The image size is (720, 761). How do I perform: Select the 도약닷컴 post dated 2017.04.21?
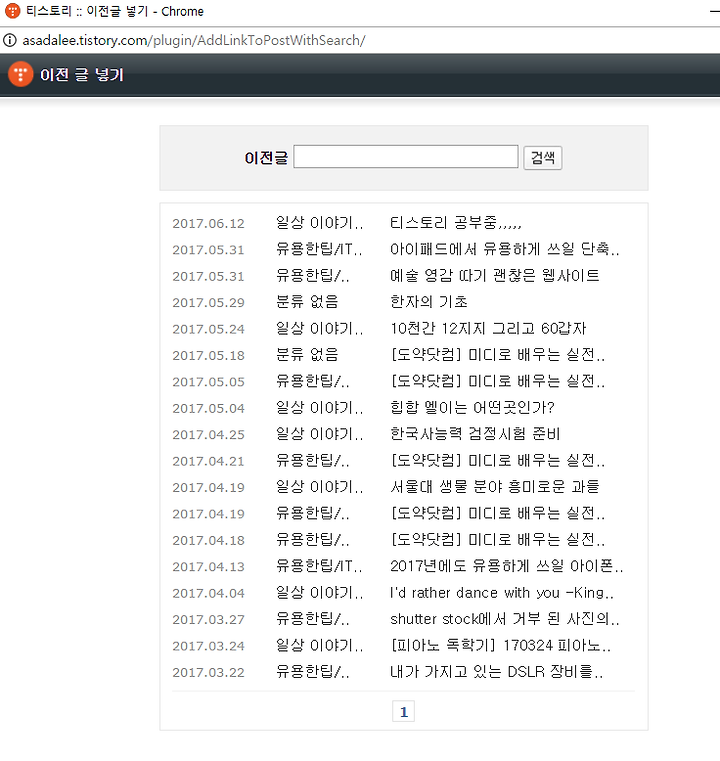pos(498,461)
